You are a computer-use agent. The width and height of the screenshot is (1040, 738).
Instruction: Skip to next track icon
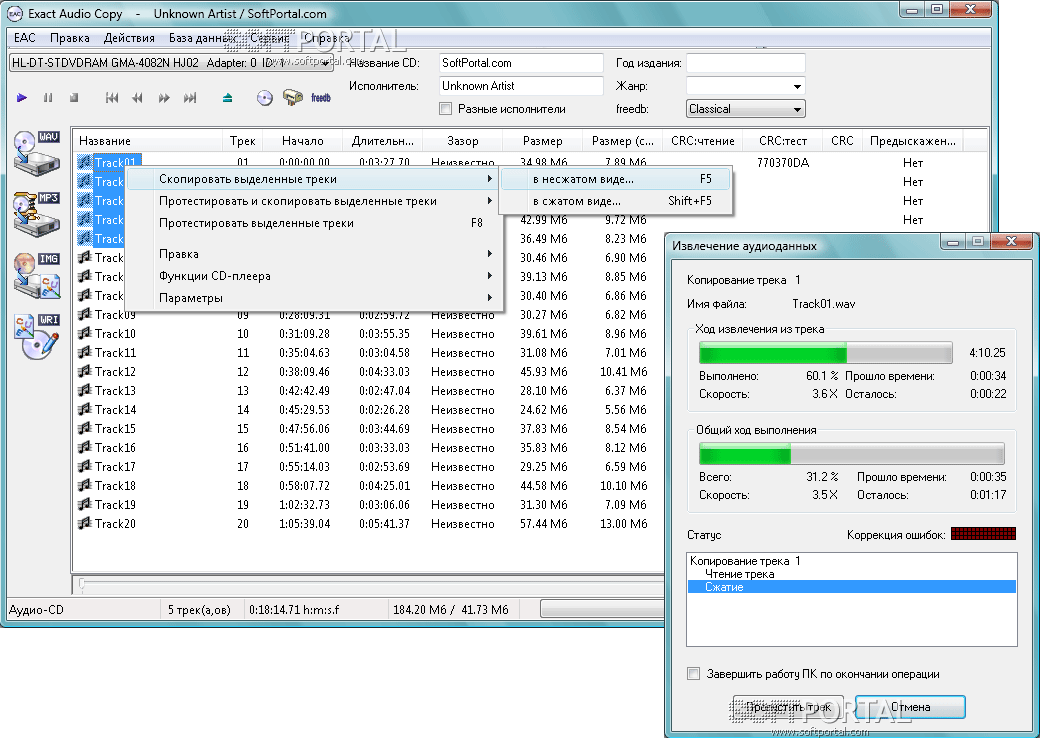pos(190,97)
